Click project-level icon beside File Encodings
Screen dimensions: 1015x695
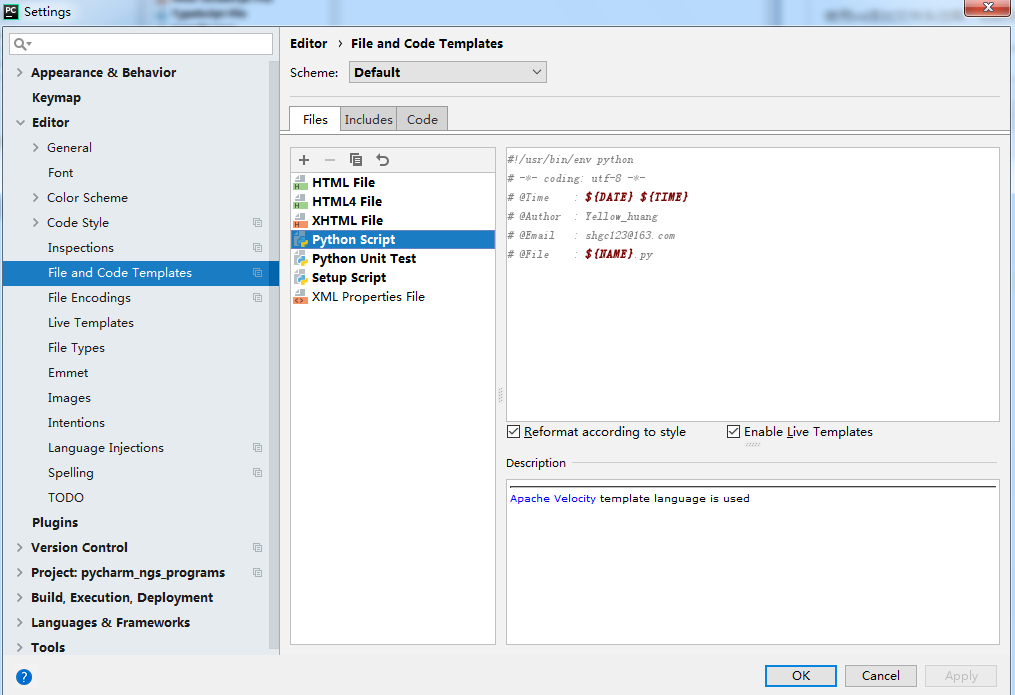pyautogui.click(x=258, y=298)
